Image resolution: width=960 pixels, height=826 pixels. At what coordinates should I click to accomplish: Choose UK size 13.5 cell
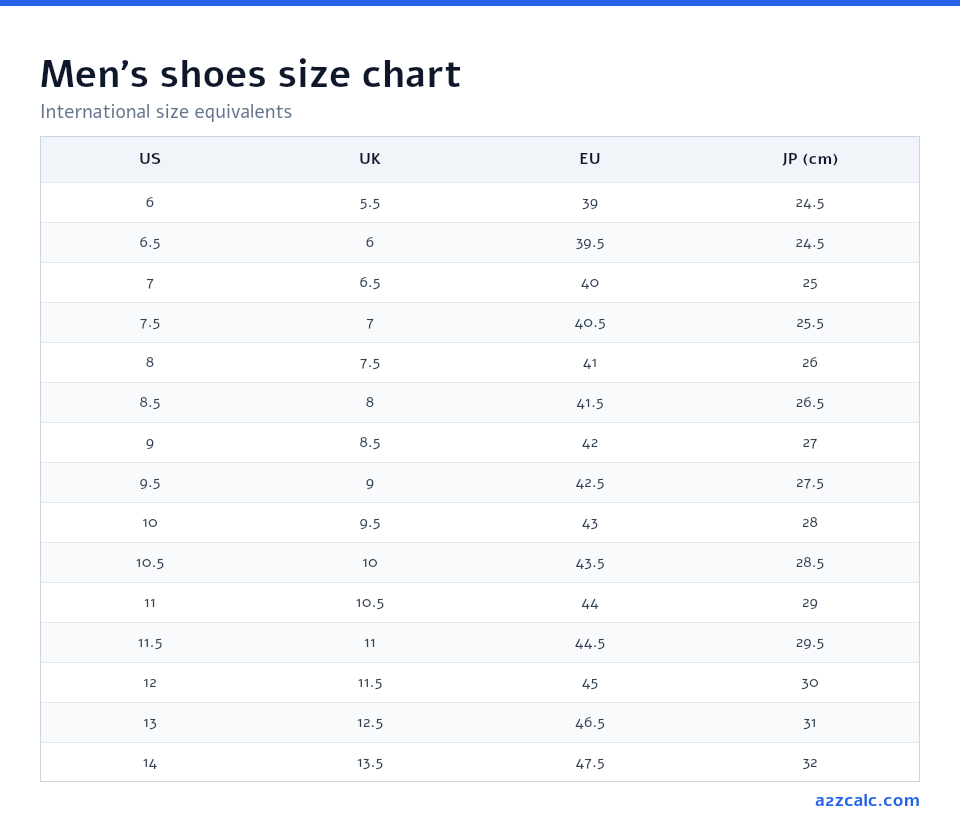point(370,764)
